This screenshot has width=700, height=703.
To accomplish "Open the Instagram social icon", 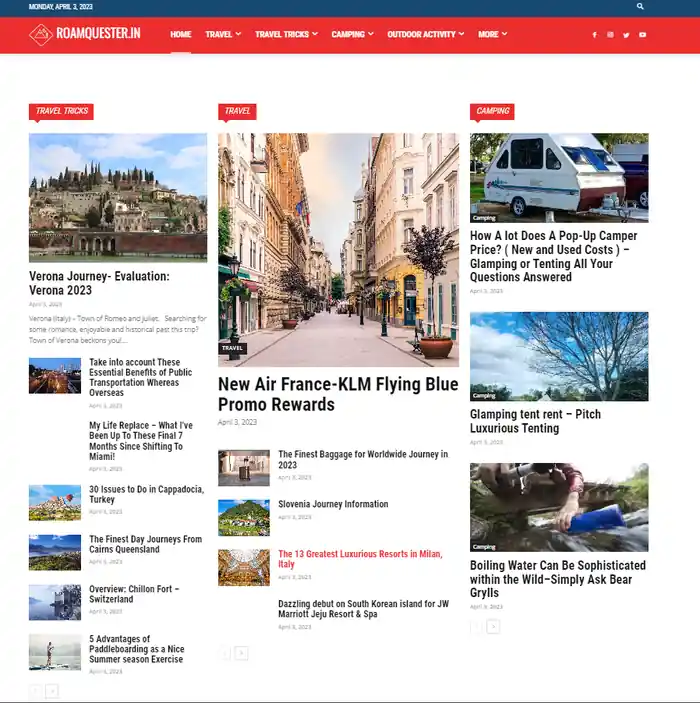I will [610, 35].
